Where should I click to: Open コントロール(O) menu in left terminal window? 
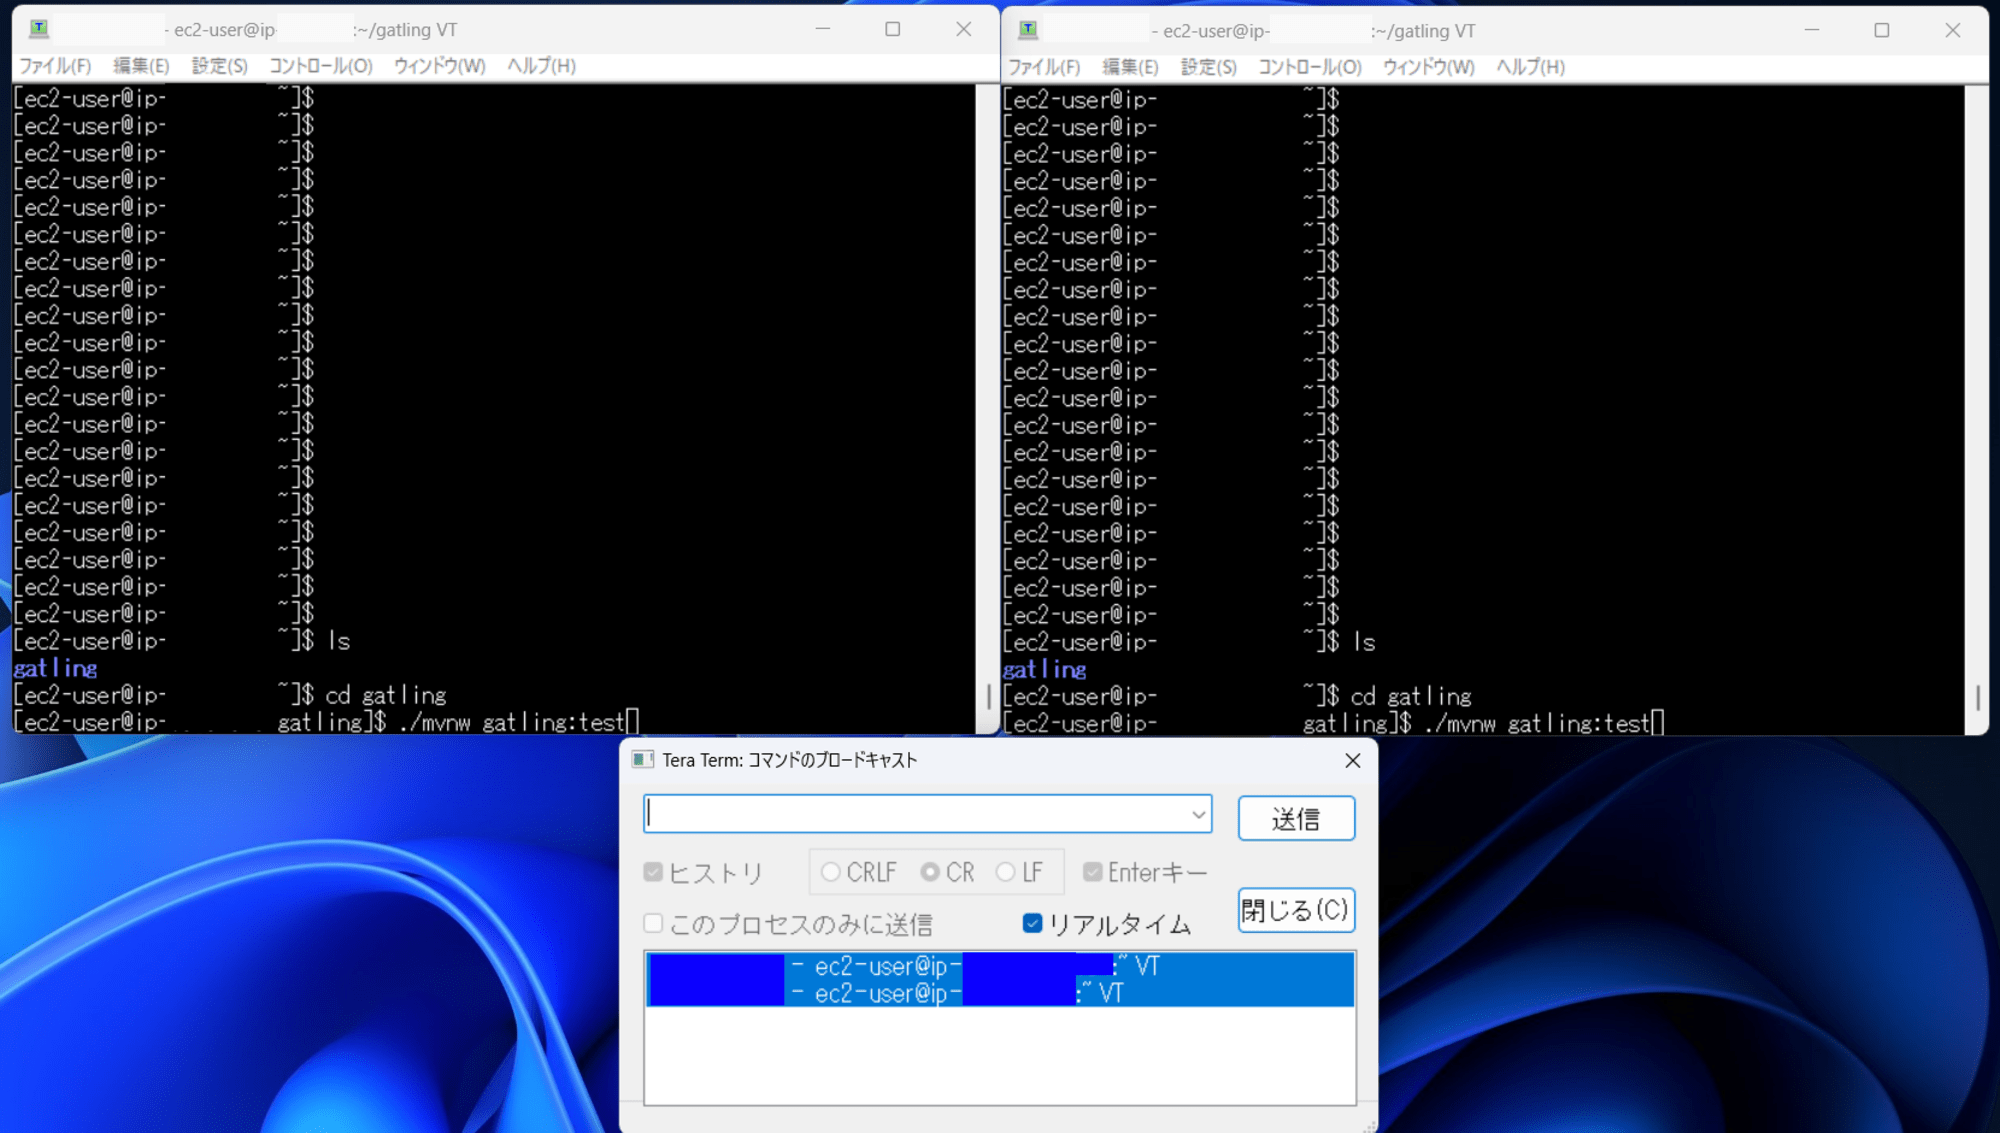(320, 66)
